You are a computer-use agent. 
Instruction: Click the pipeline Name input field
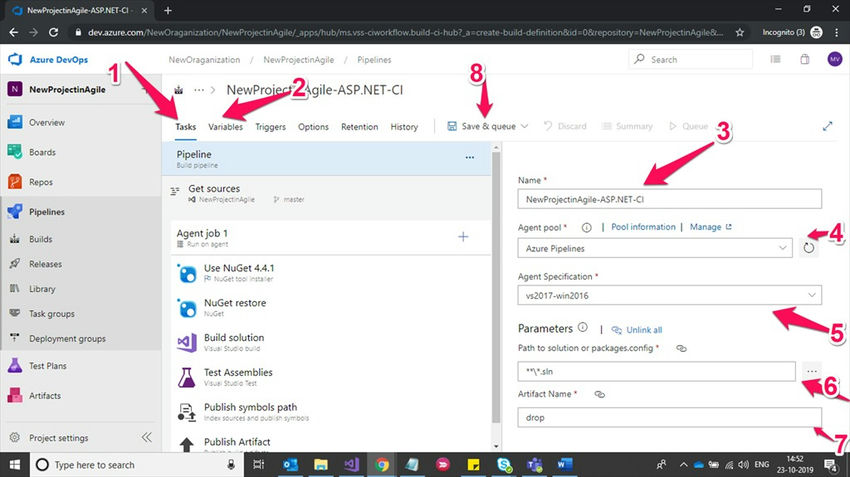(669, 199)
